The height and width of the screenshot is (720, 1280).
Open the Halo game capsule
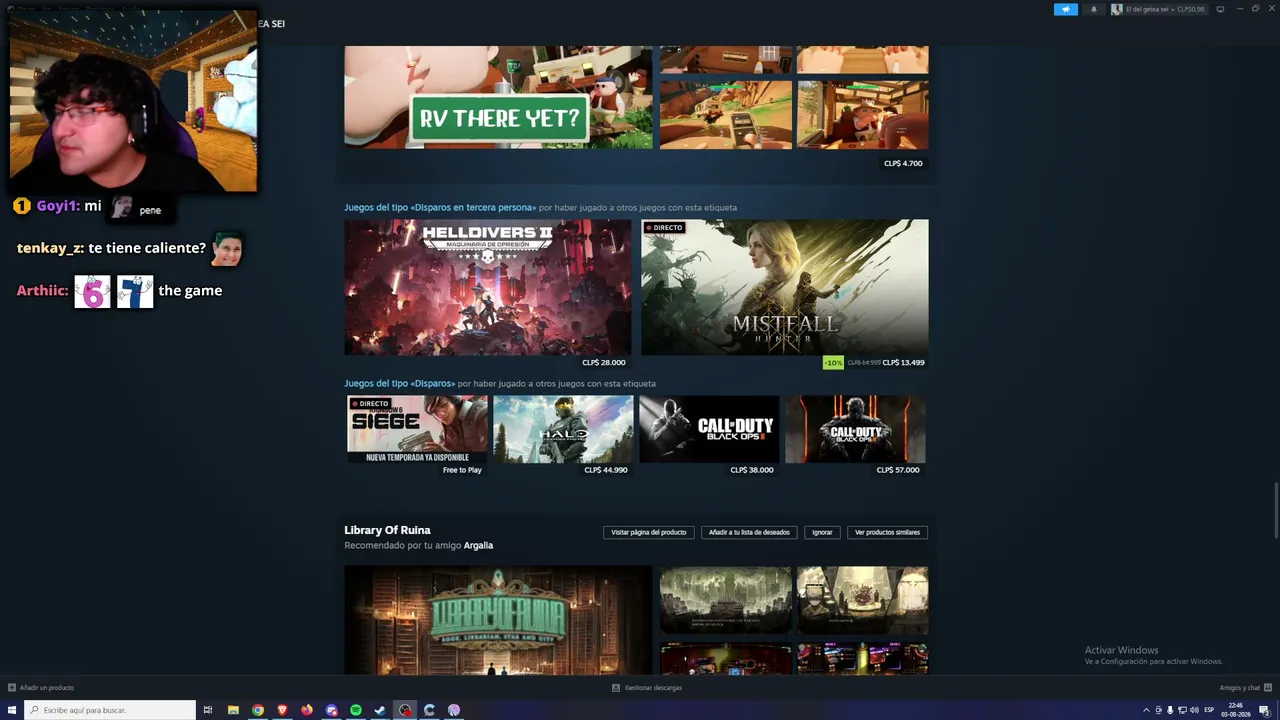(x=563, y=429)
